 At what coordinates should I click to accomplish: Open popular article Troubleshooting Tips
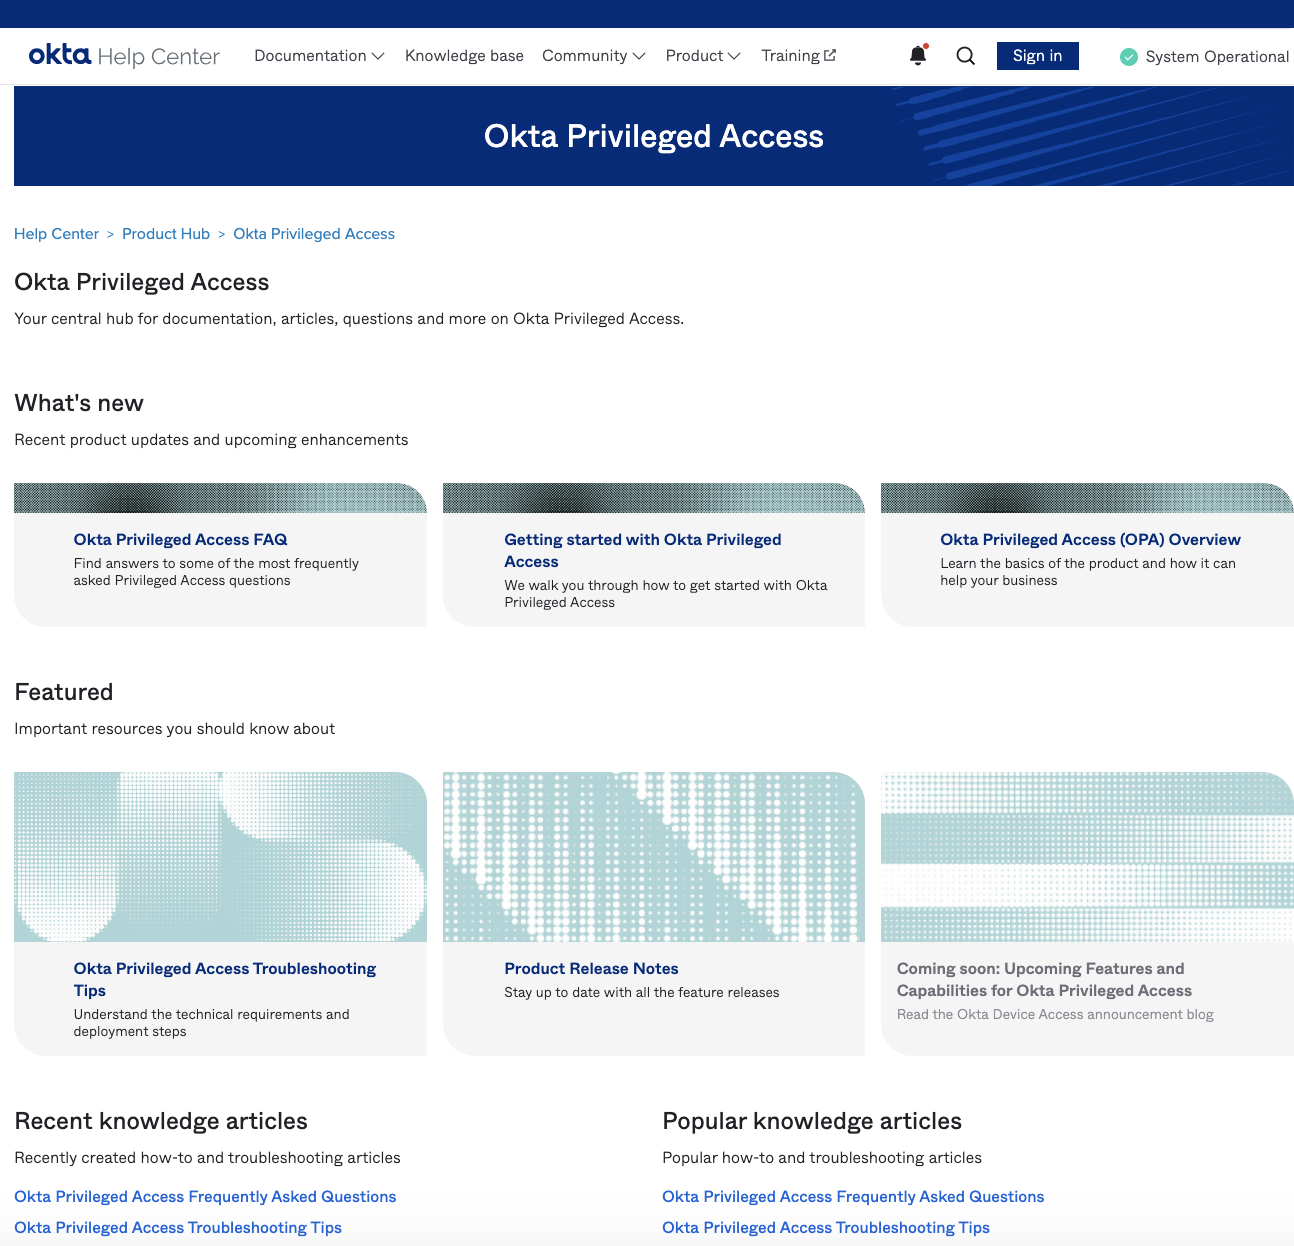click(x=826, y=1228)
